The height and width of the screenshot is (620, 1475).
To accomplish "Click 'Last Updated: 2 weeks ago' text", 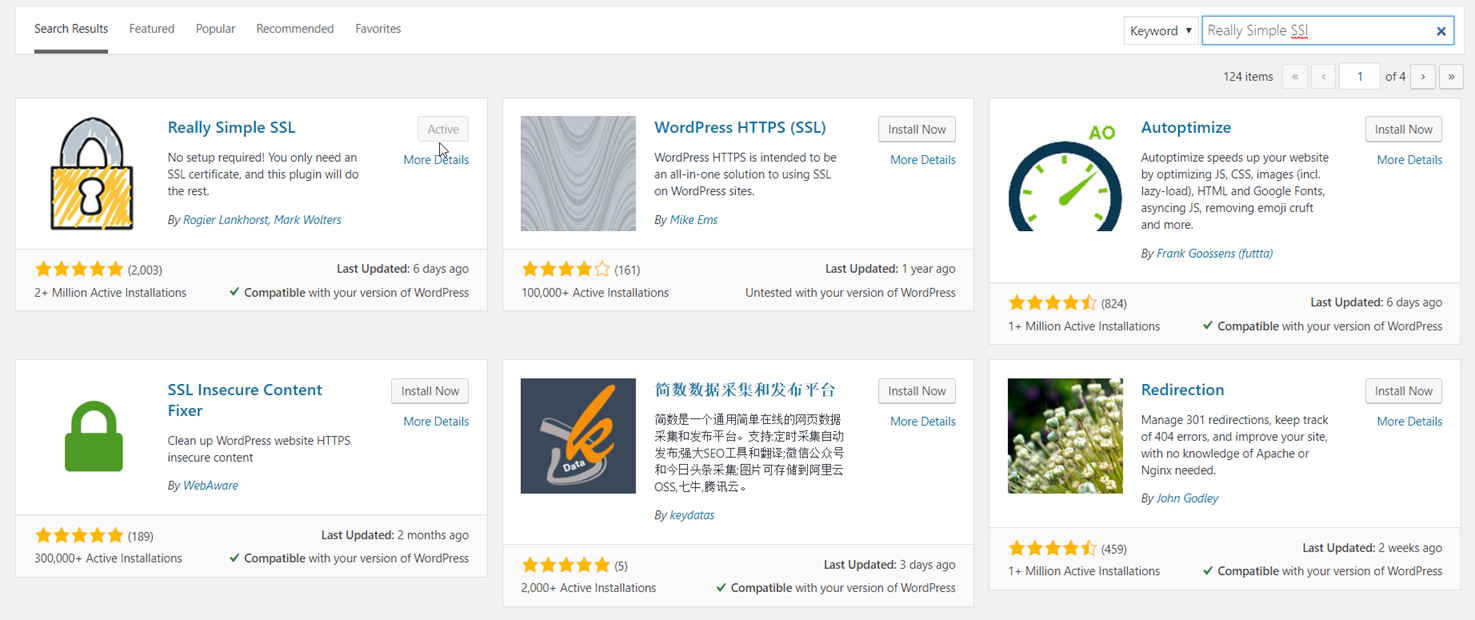I will (x=1372, y=548).
